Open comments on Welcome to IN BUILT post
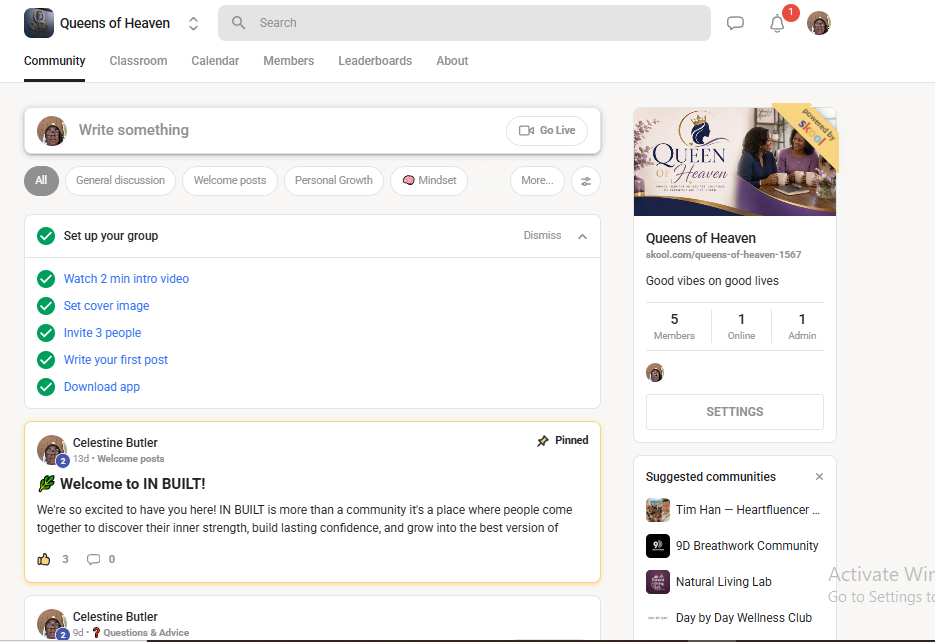Viewport: 935px width, 642px height. click(94, 559)
